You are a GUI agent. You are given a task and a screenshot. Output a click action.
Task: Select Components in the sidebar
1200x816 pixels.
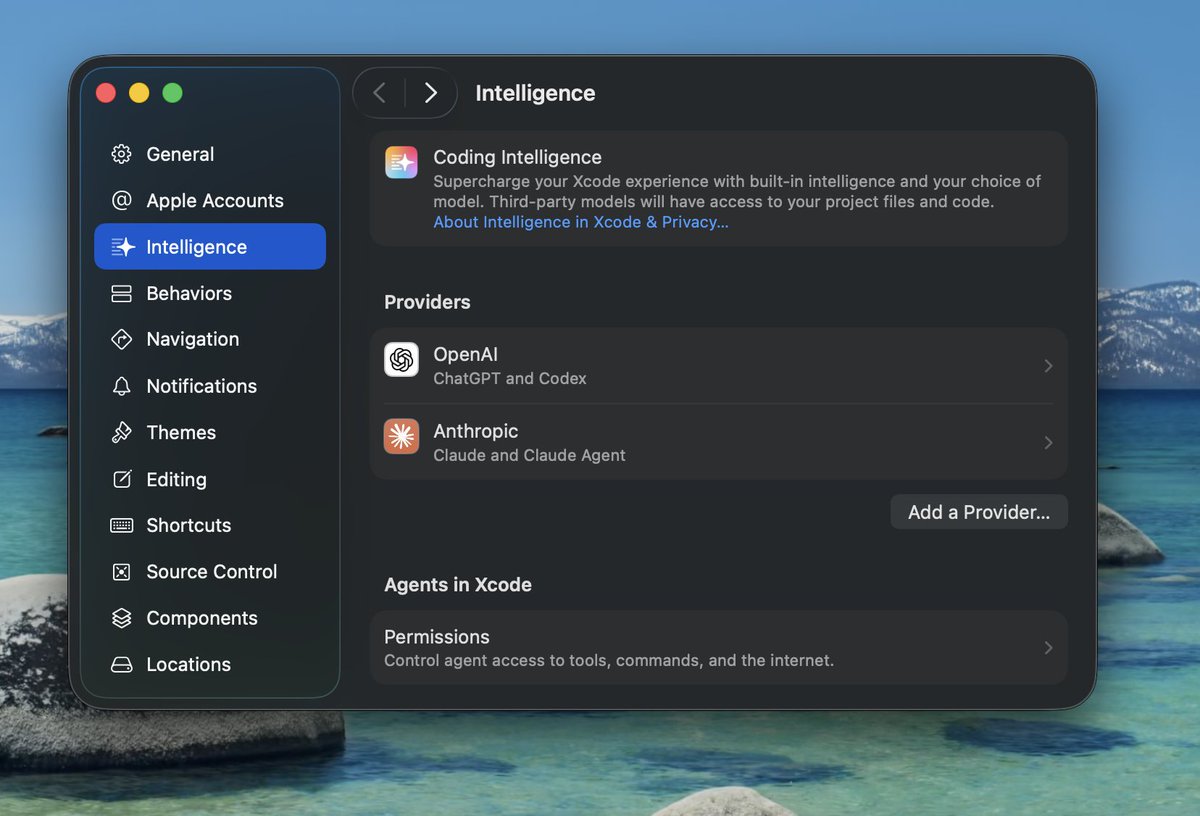pyautogui.click(x=210, y=618)
